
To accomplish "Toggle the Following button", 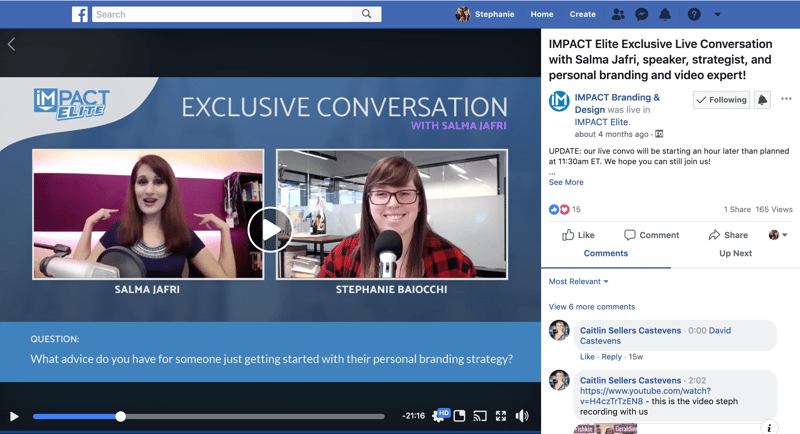I will tap(721, 100).
